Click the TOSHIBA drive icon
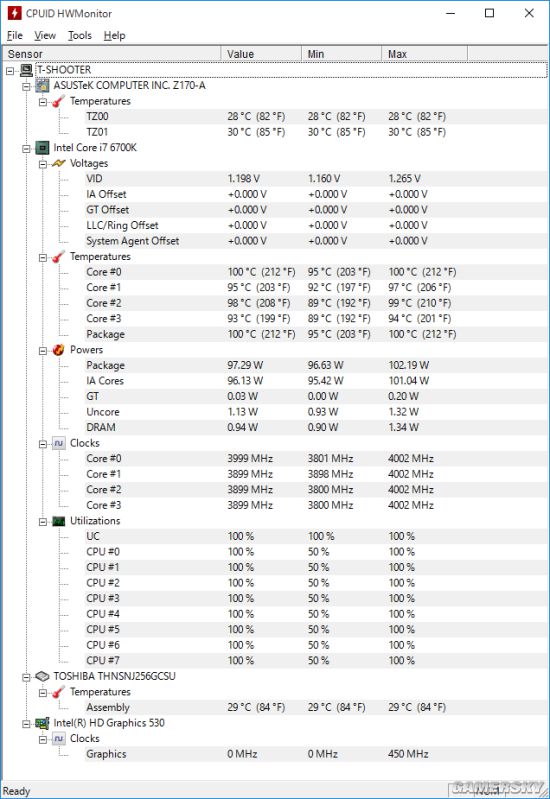550x799 pixels. coord(42,676)
